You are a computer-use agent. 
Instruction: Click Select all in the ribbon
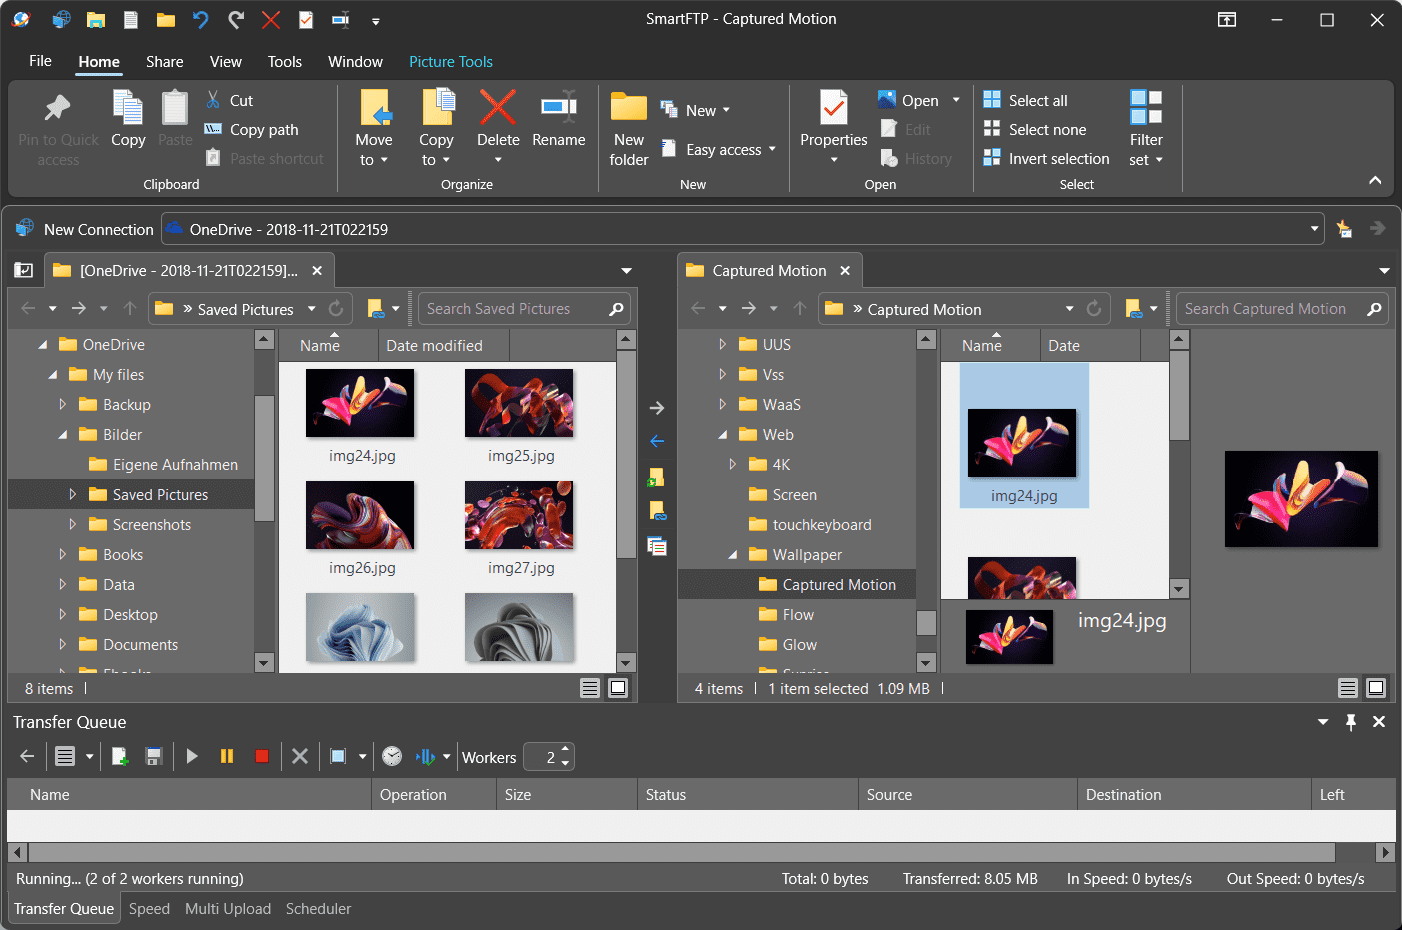pos(1026,100)
